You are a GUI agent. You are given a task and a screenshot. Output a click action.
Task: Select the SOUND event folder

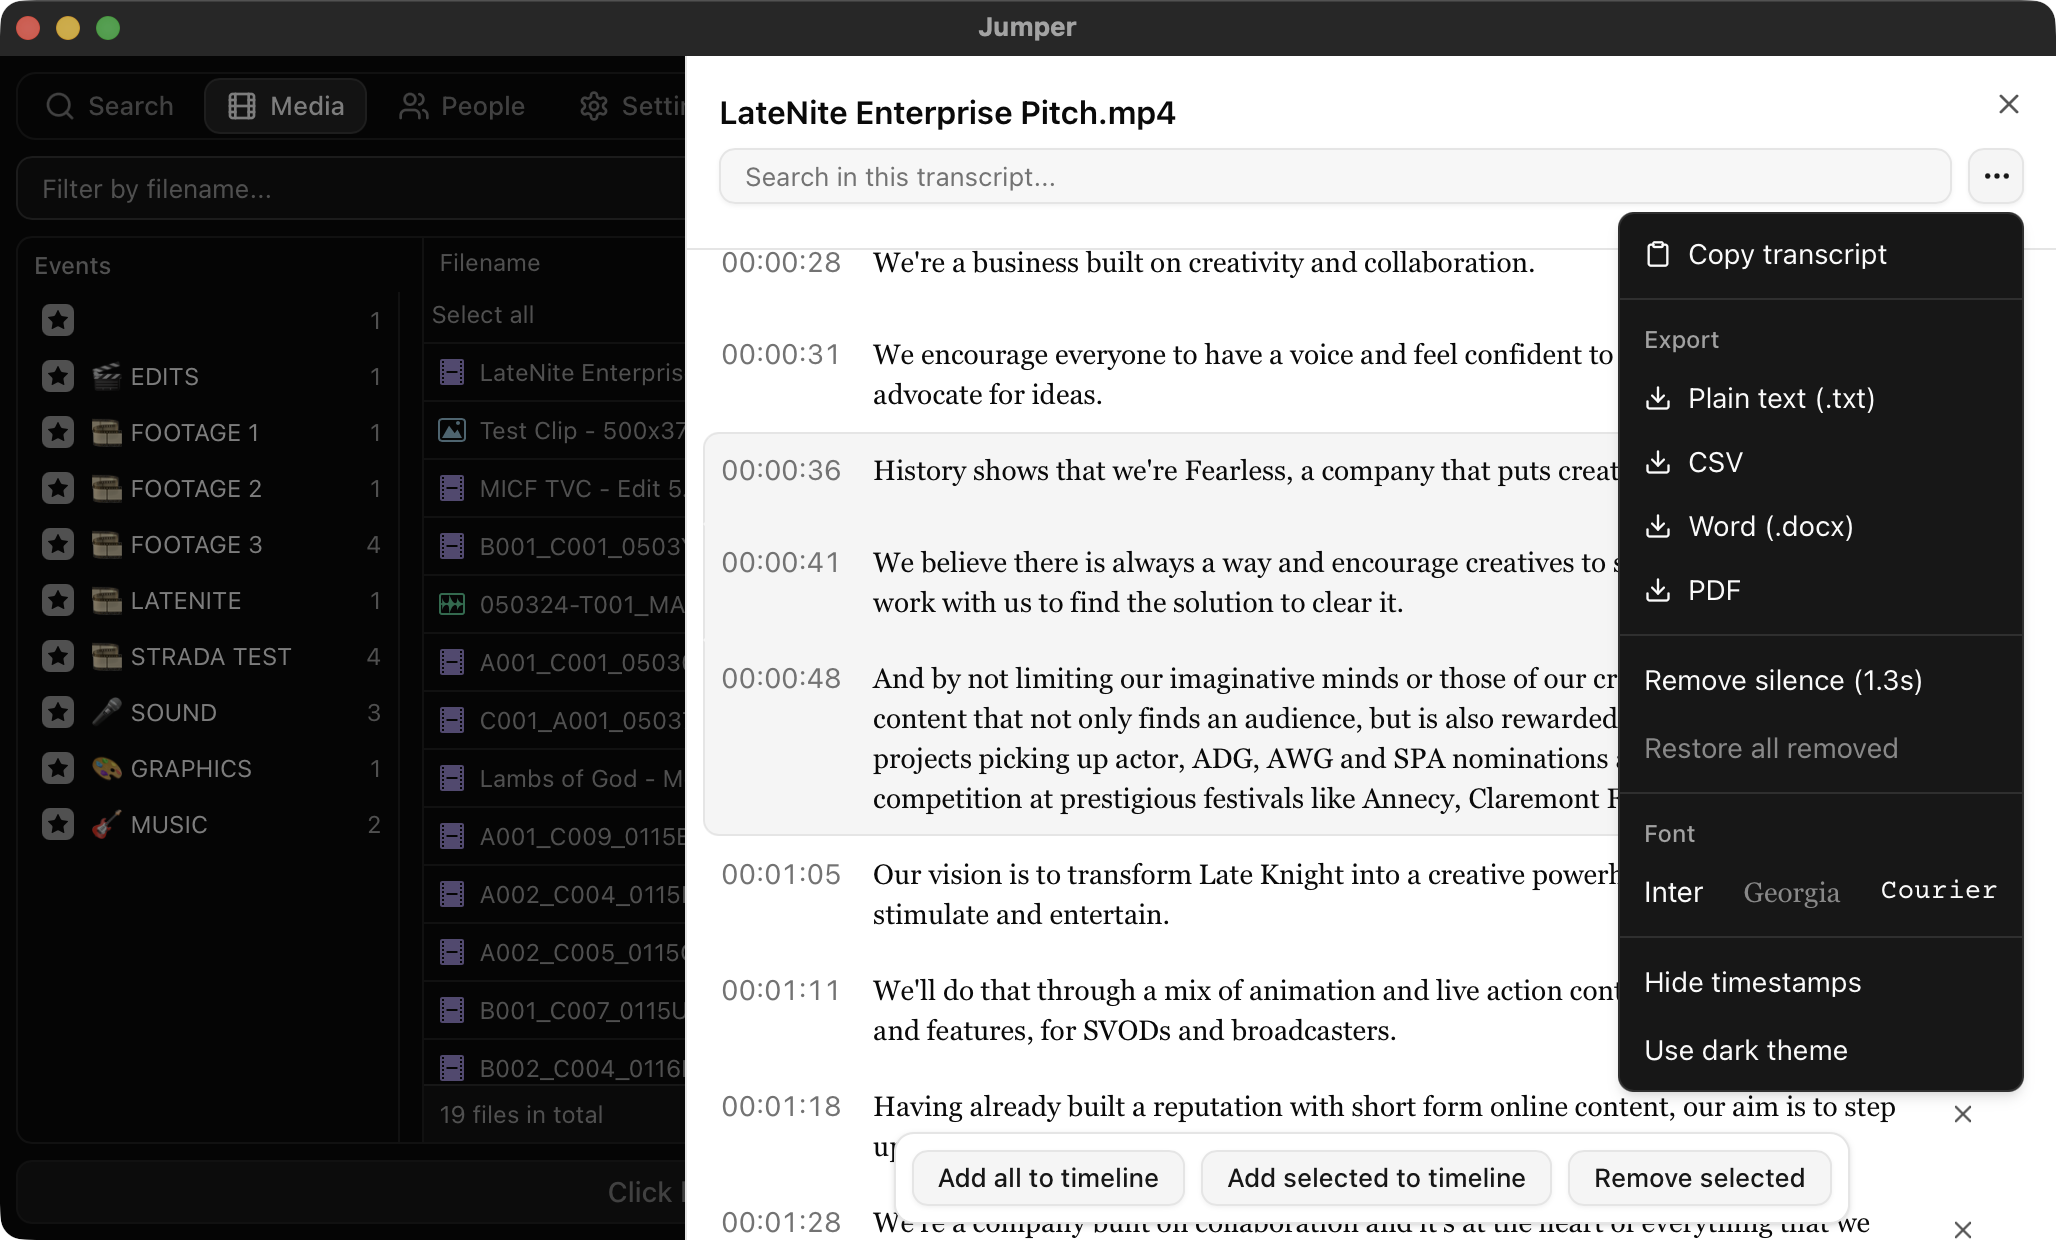click(x=173, y=712)
